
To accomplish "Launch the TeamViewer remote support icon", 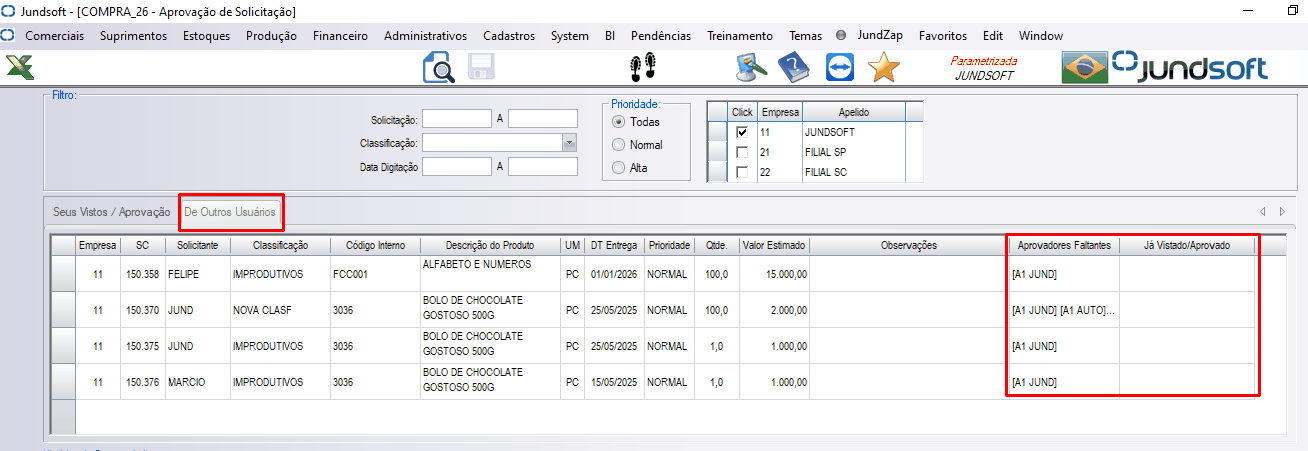I will click(840, 68).
